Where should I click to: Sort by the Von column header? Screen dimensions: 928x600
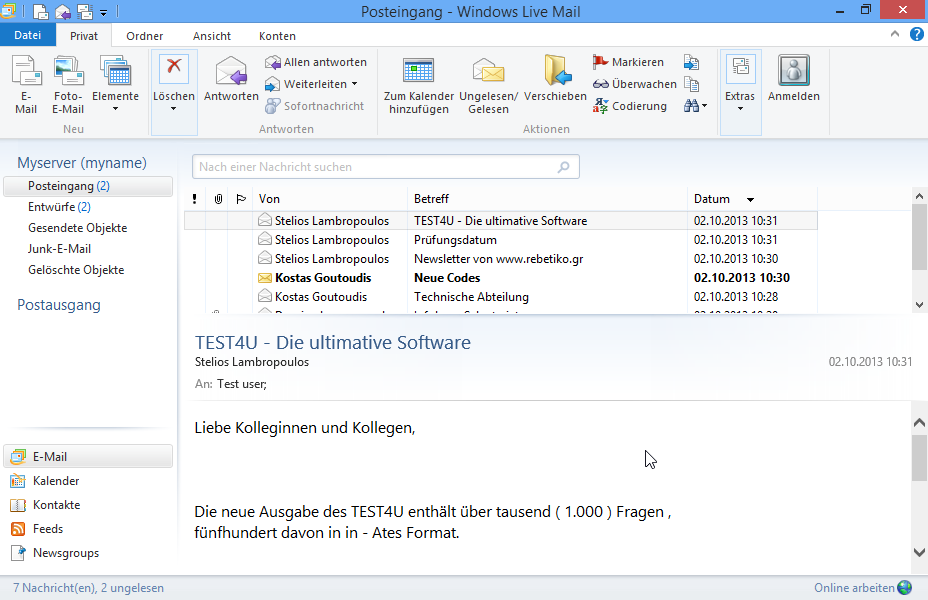[x=330, y=199]
